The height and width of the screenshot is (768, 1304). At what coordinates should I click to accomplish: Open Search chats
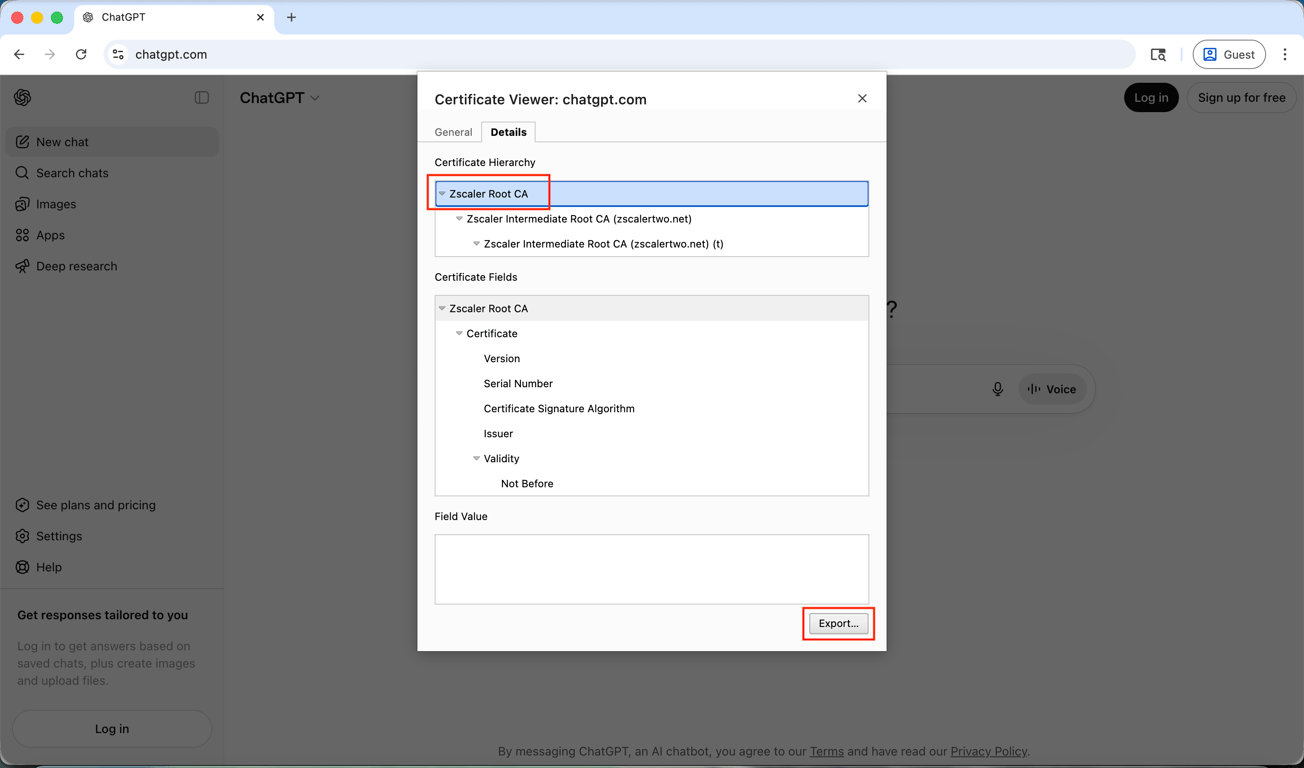click(x=112, y=173)
